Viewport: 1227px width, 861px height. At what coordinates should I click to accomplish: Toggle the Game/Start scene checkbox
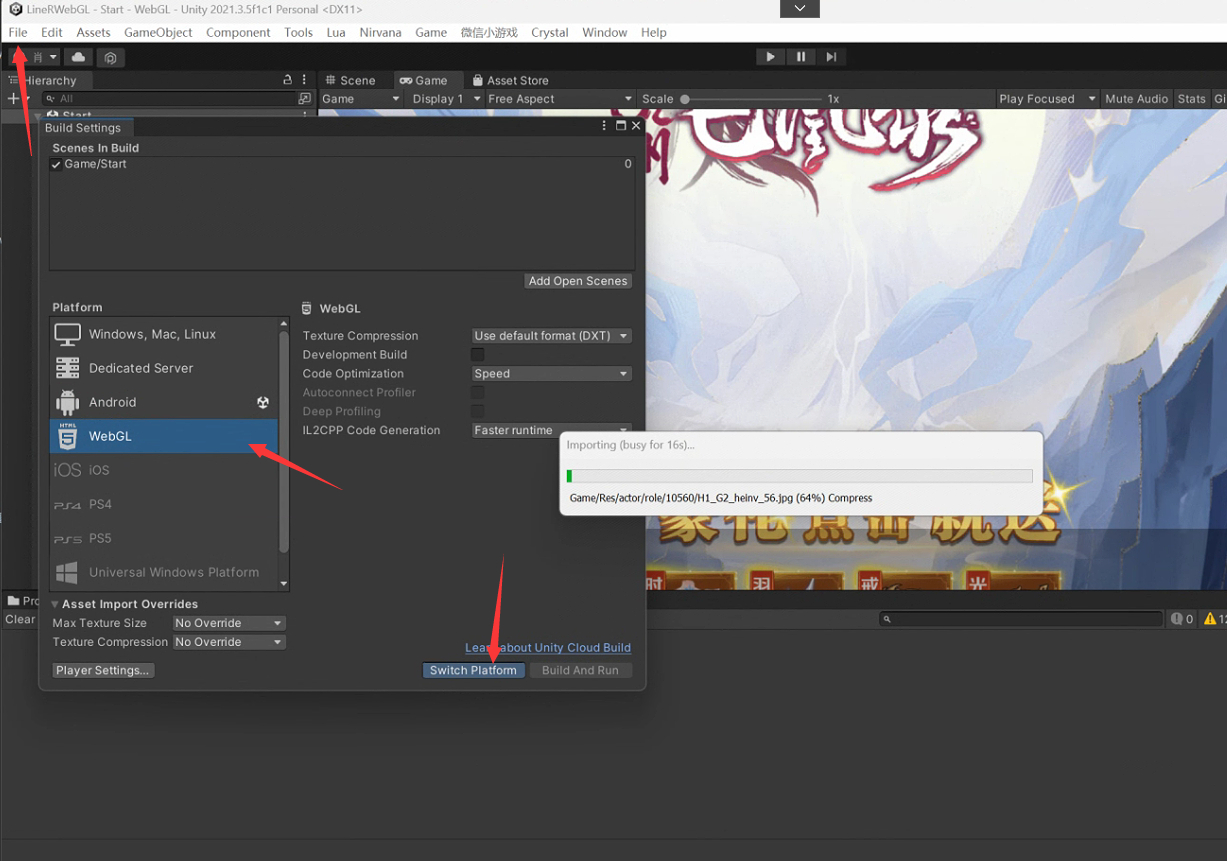pyautogui.click(x=57, y=165)
